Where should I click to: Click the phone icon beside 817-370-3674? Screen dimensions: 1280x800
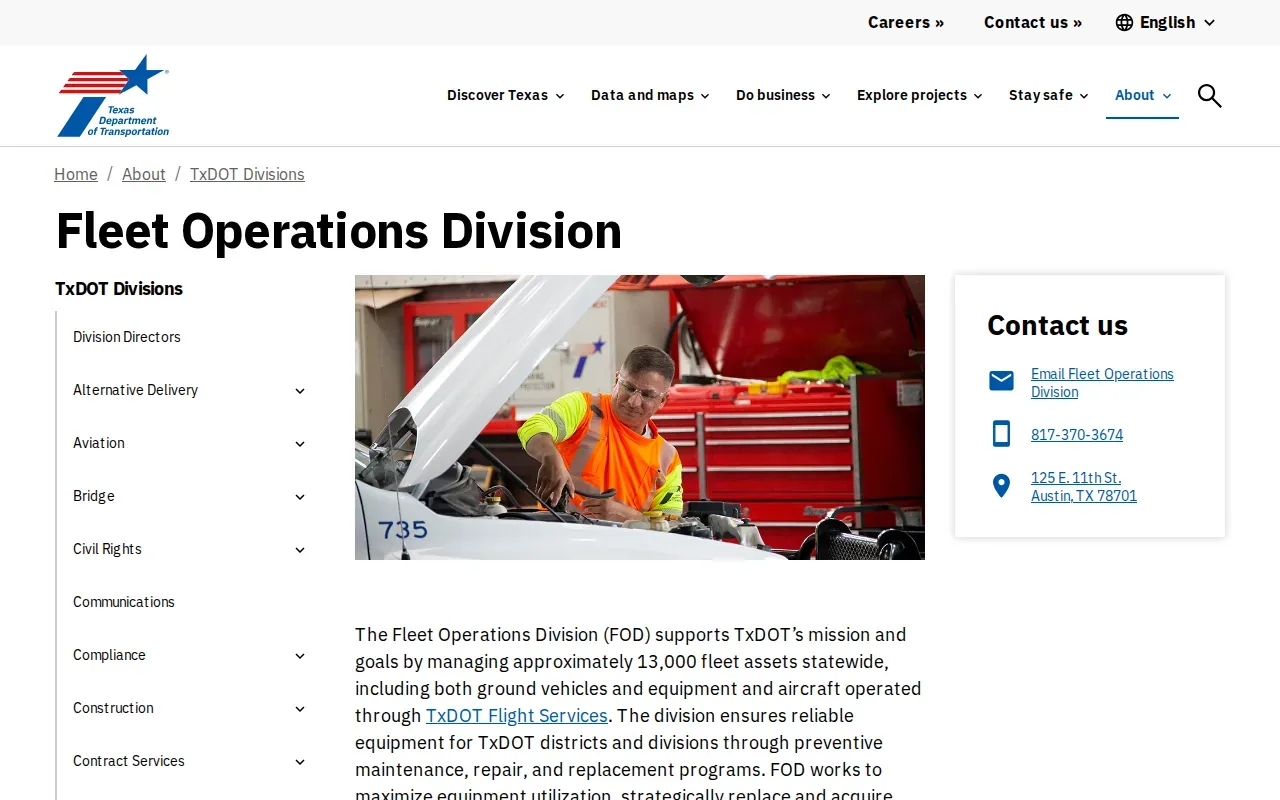pyautogui.click(x=1001, y=434)
